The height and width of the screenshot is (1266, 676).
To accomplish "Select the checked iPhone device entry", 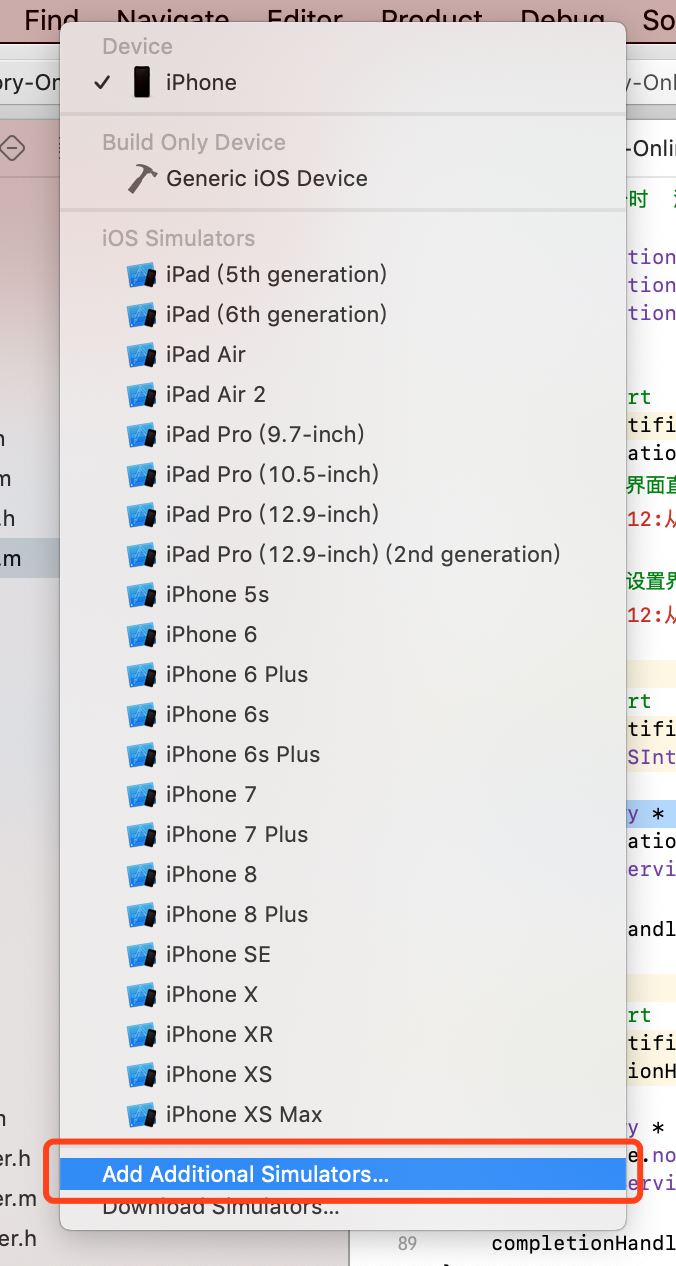I will point(343,82).
